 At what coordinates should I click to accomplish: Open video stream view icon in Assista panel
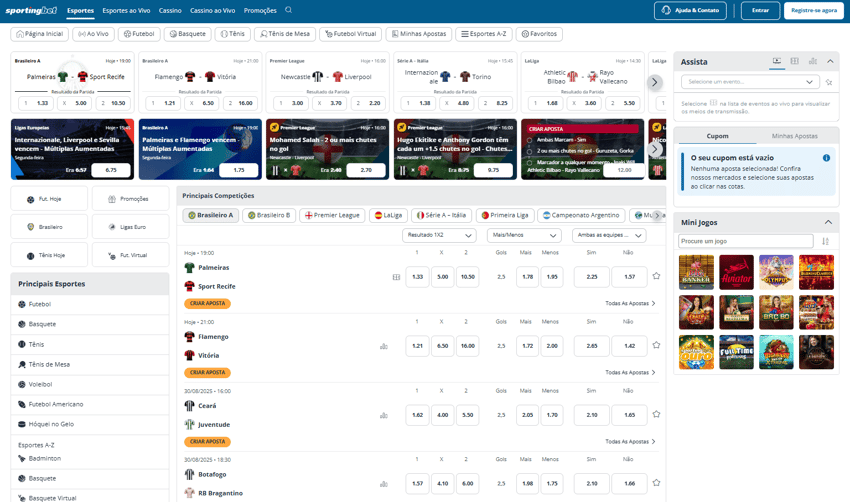pos(777,61)
